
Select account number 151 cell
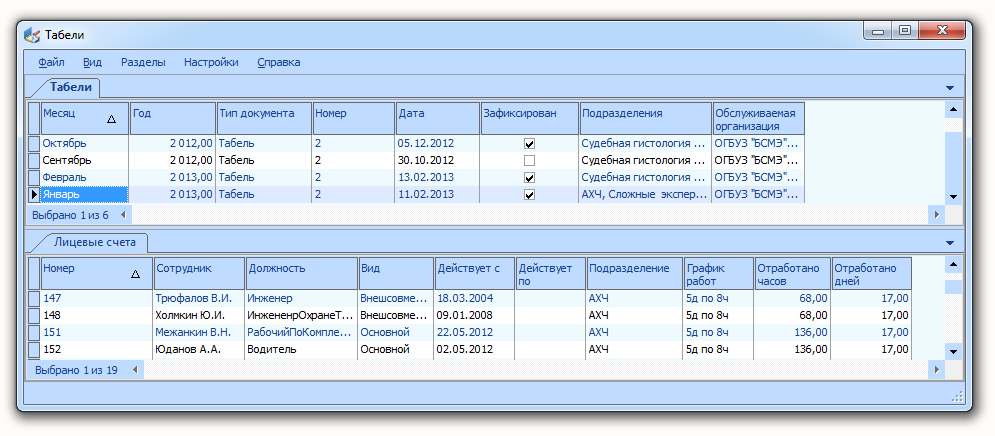[97, 333]
